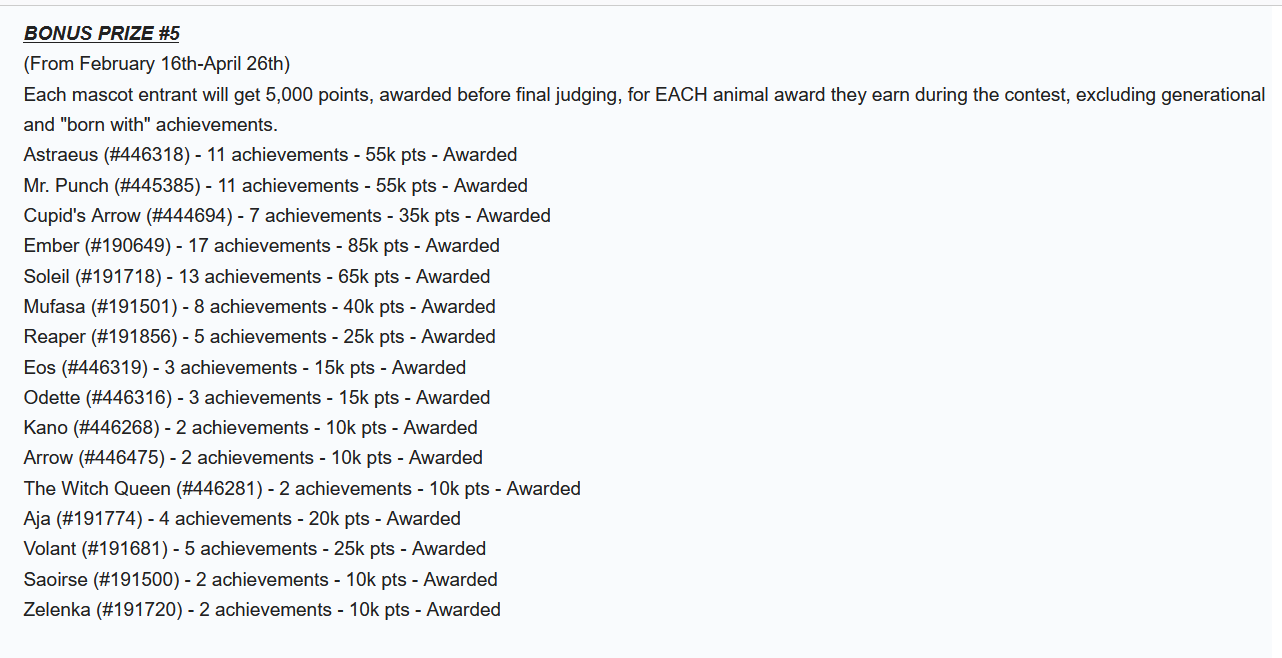This screenshot has width=1282, height=658.
Task: Click The Witch Queen (#446281) entry
Action: point(302,488)
